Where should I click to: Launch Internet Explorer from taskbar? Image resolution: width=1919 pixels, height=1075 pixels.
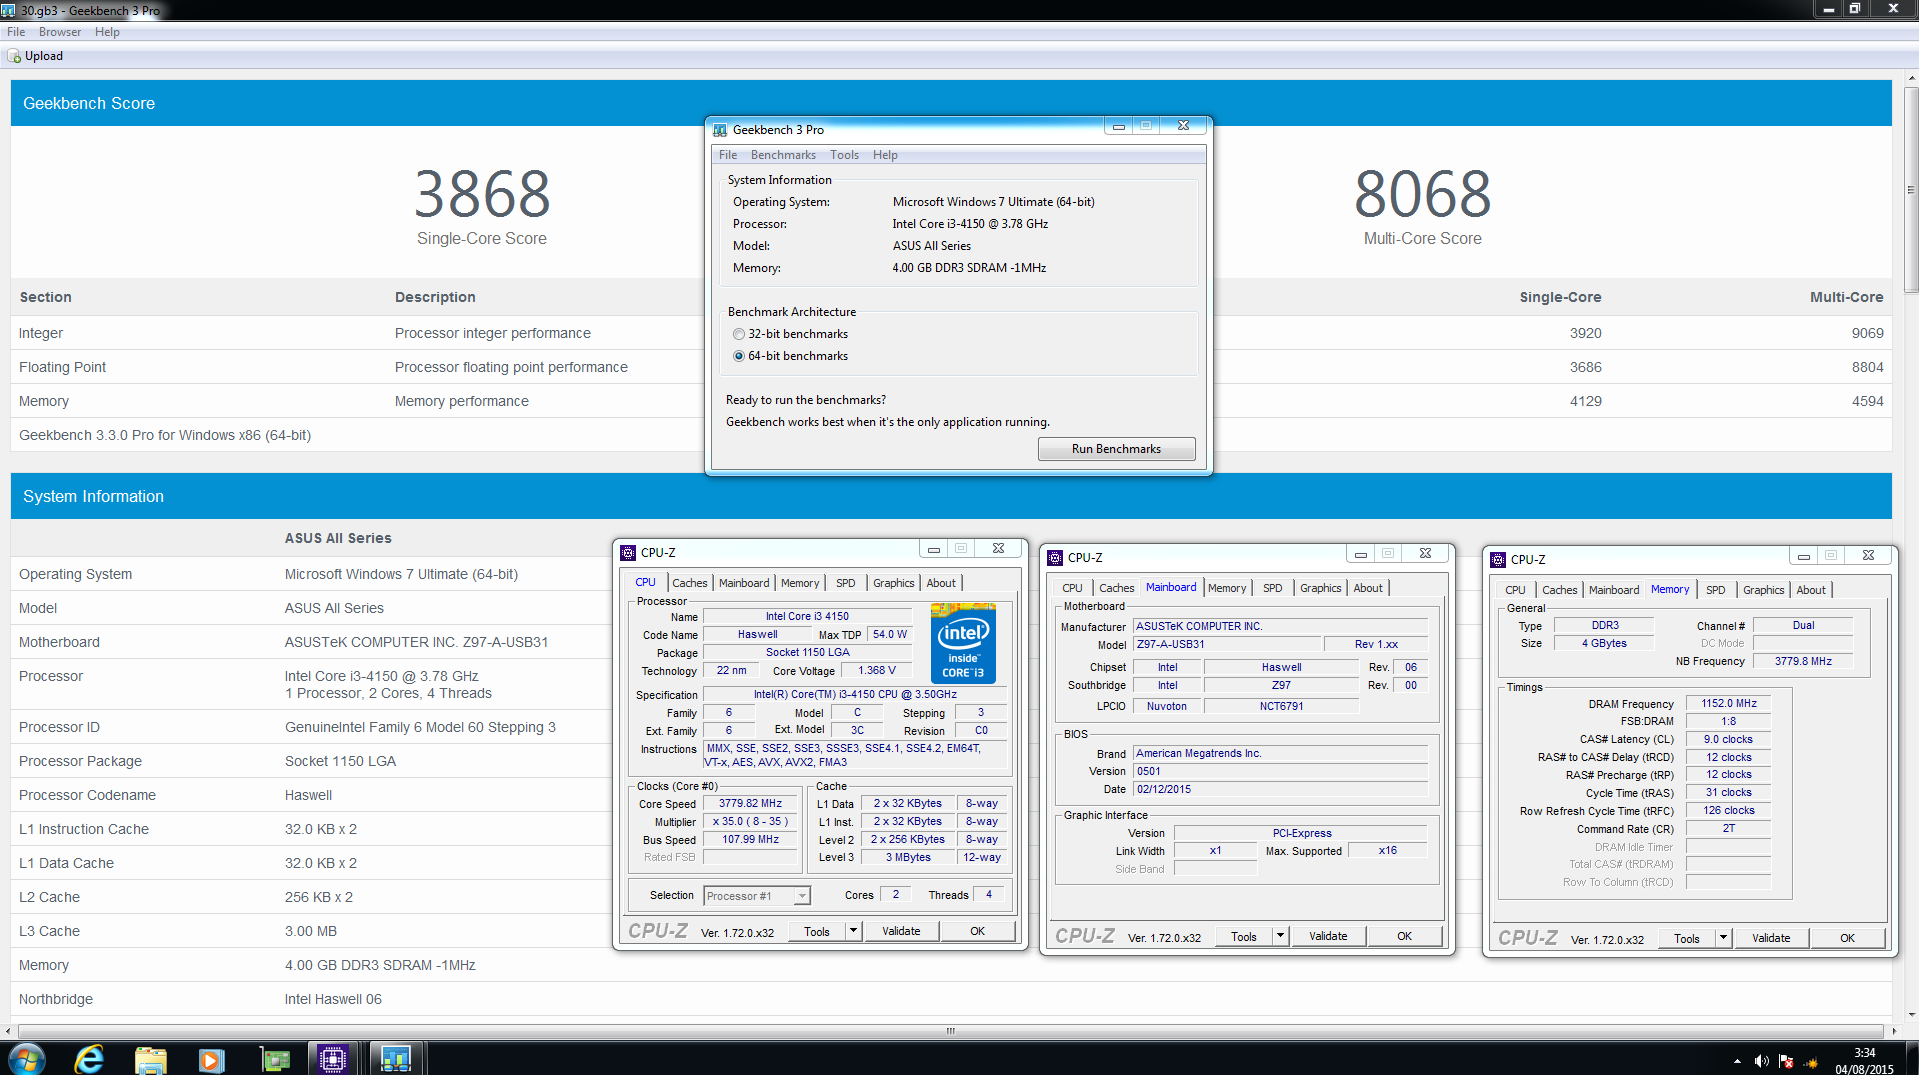90,1058
